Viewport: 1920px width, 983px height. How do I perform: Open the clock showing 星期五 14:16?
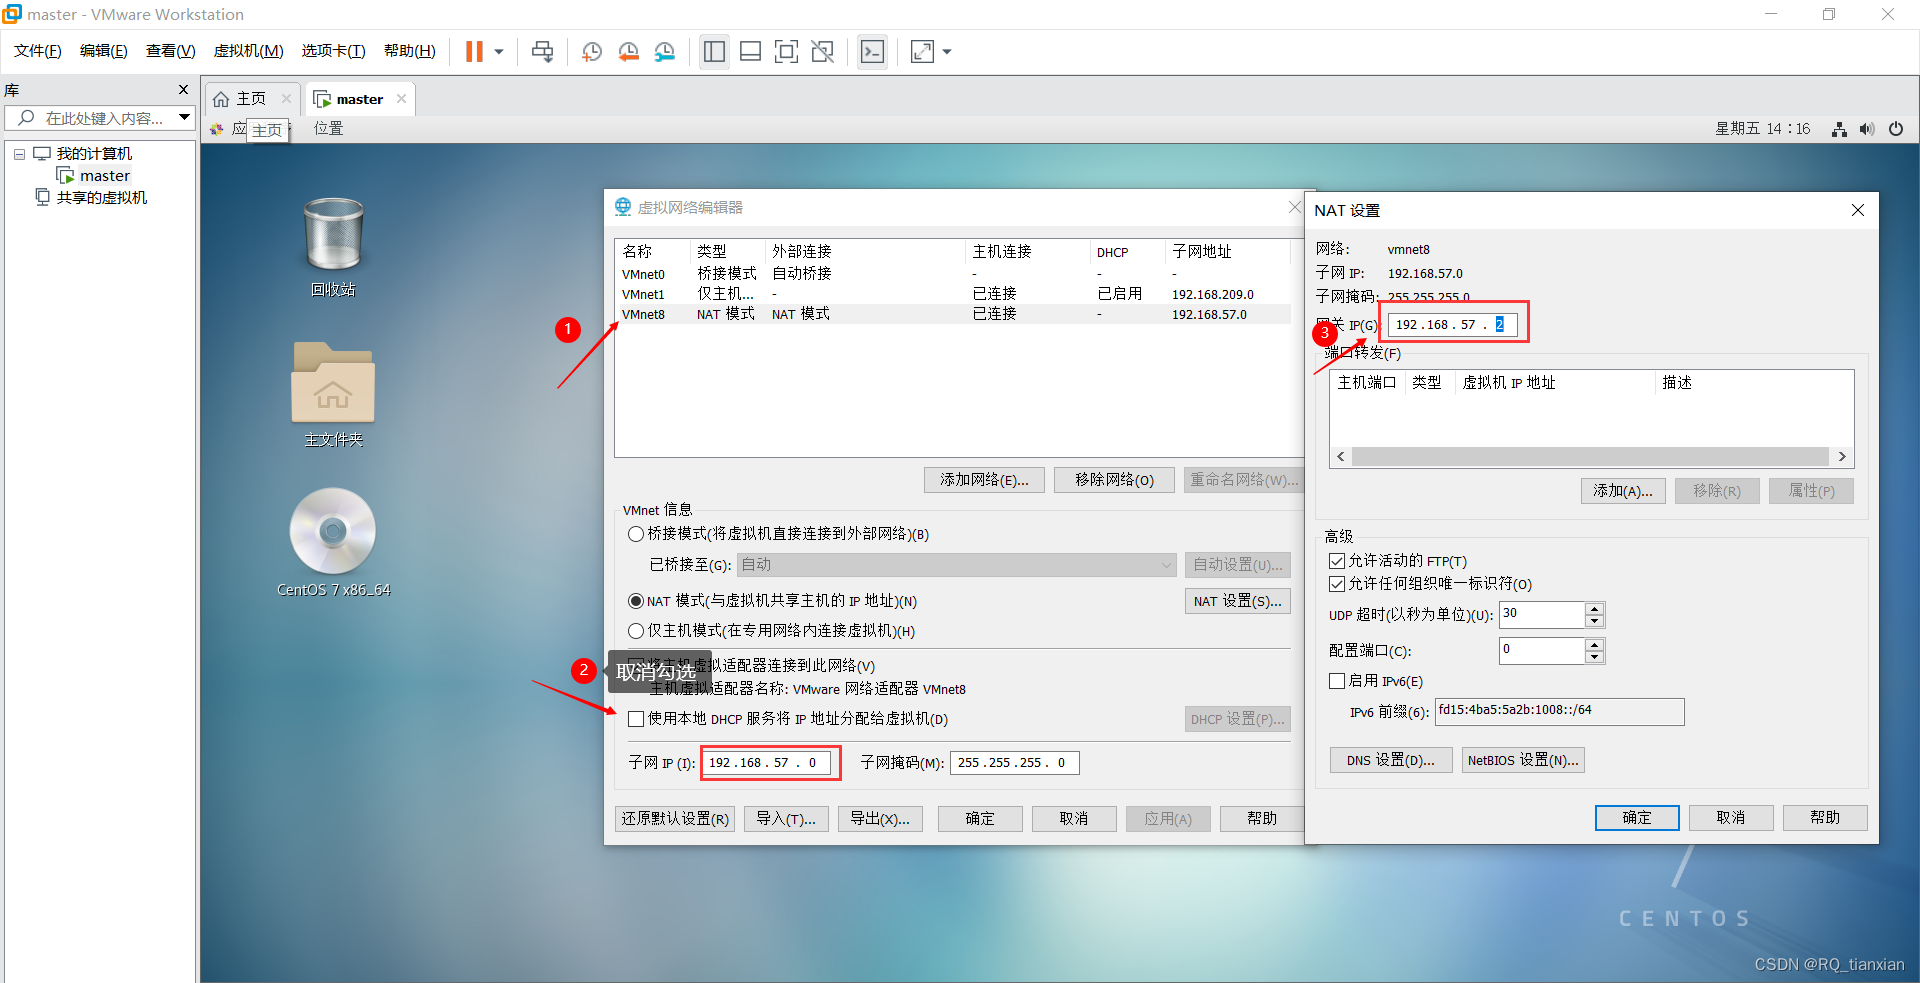[x=1763, y=129]
